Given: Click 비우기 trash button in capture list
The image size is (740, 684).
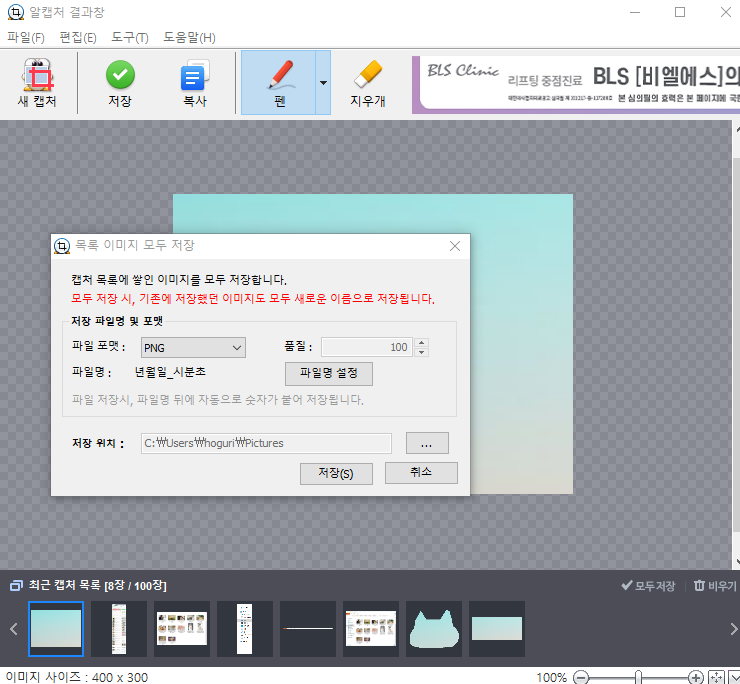Looking at the screenshot, I should [715, 586].
